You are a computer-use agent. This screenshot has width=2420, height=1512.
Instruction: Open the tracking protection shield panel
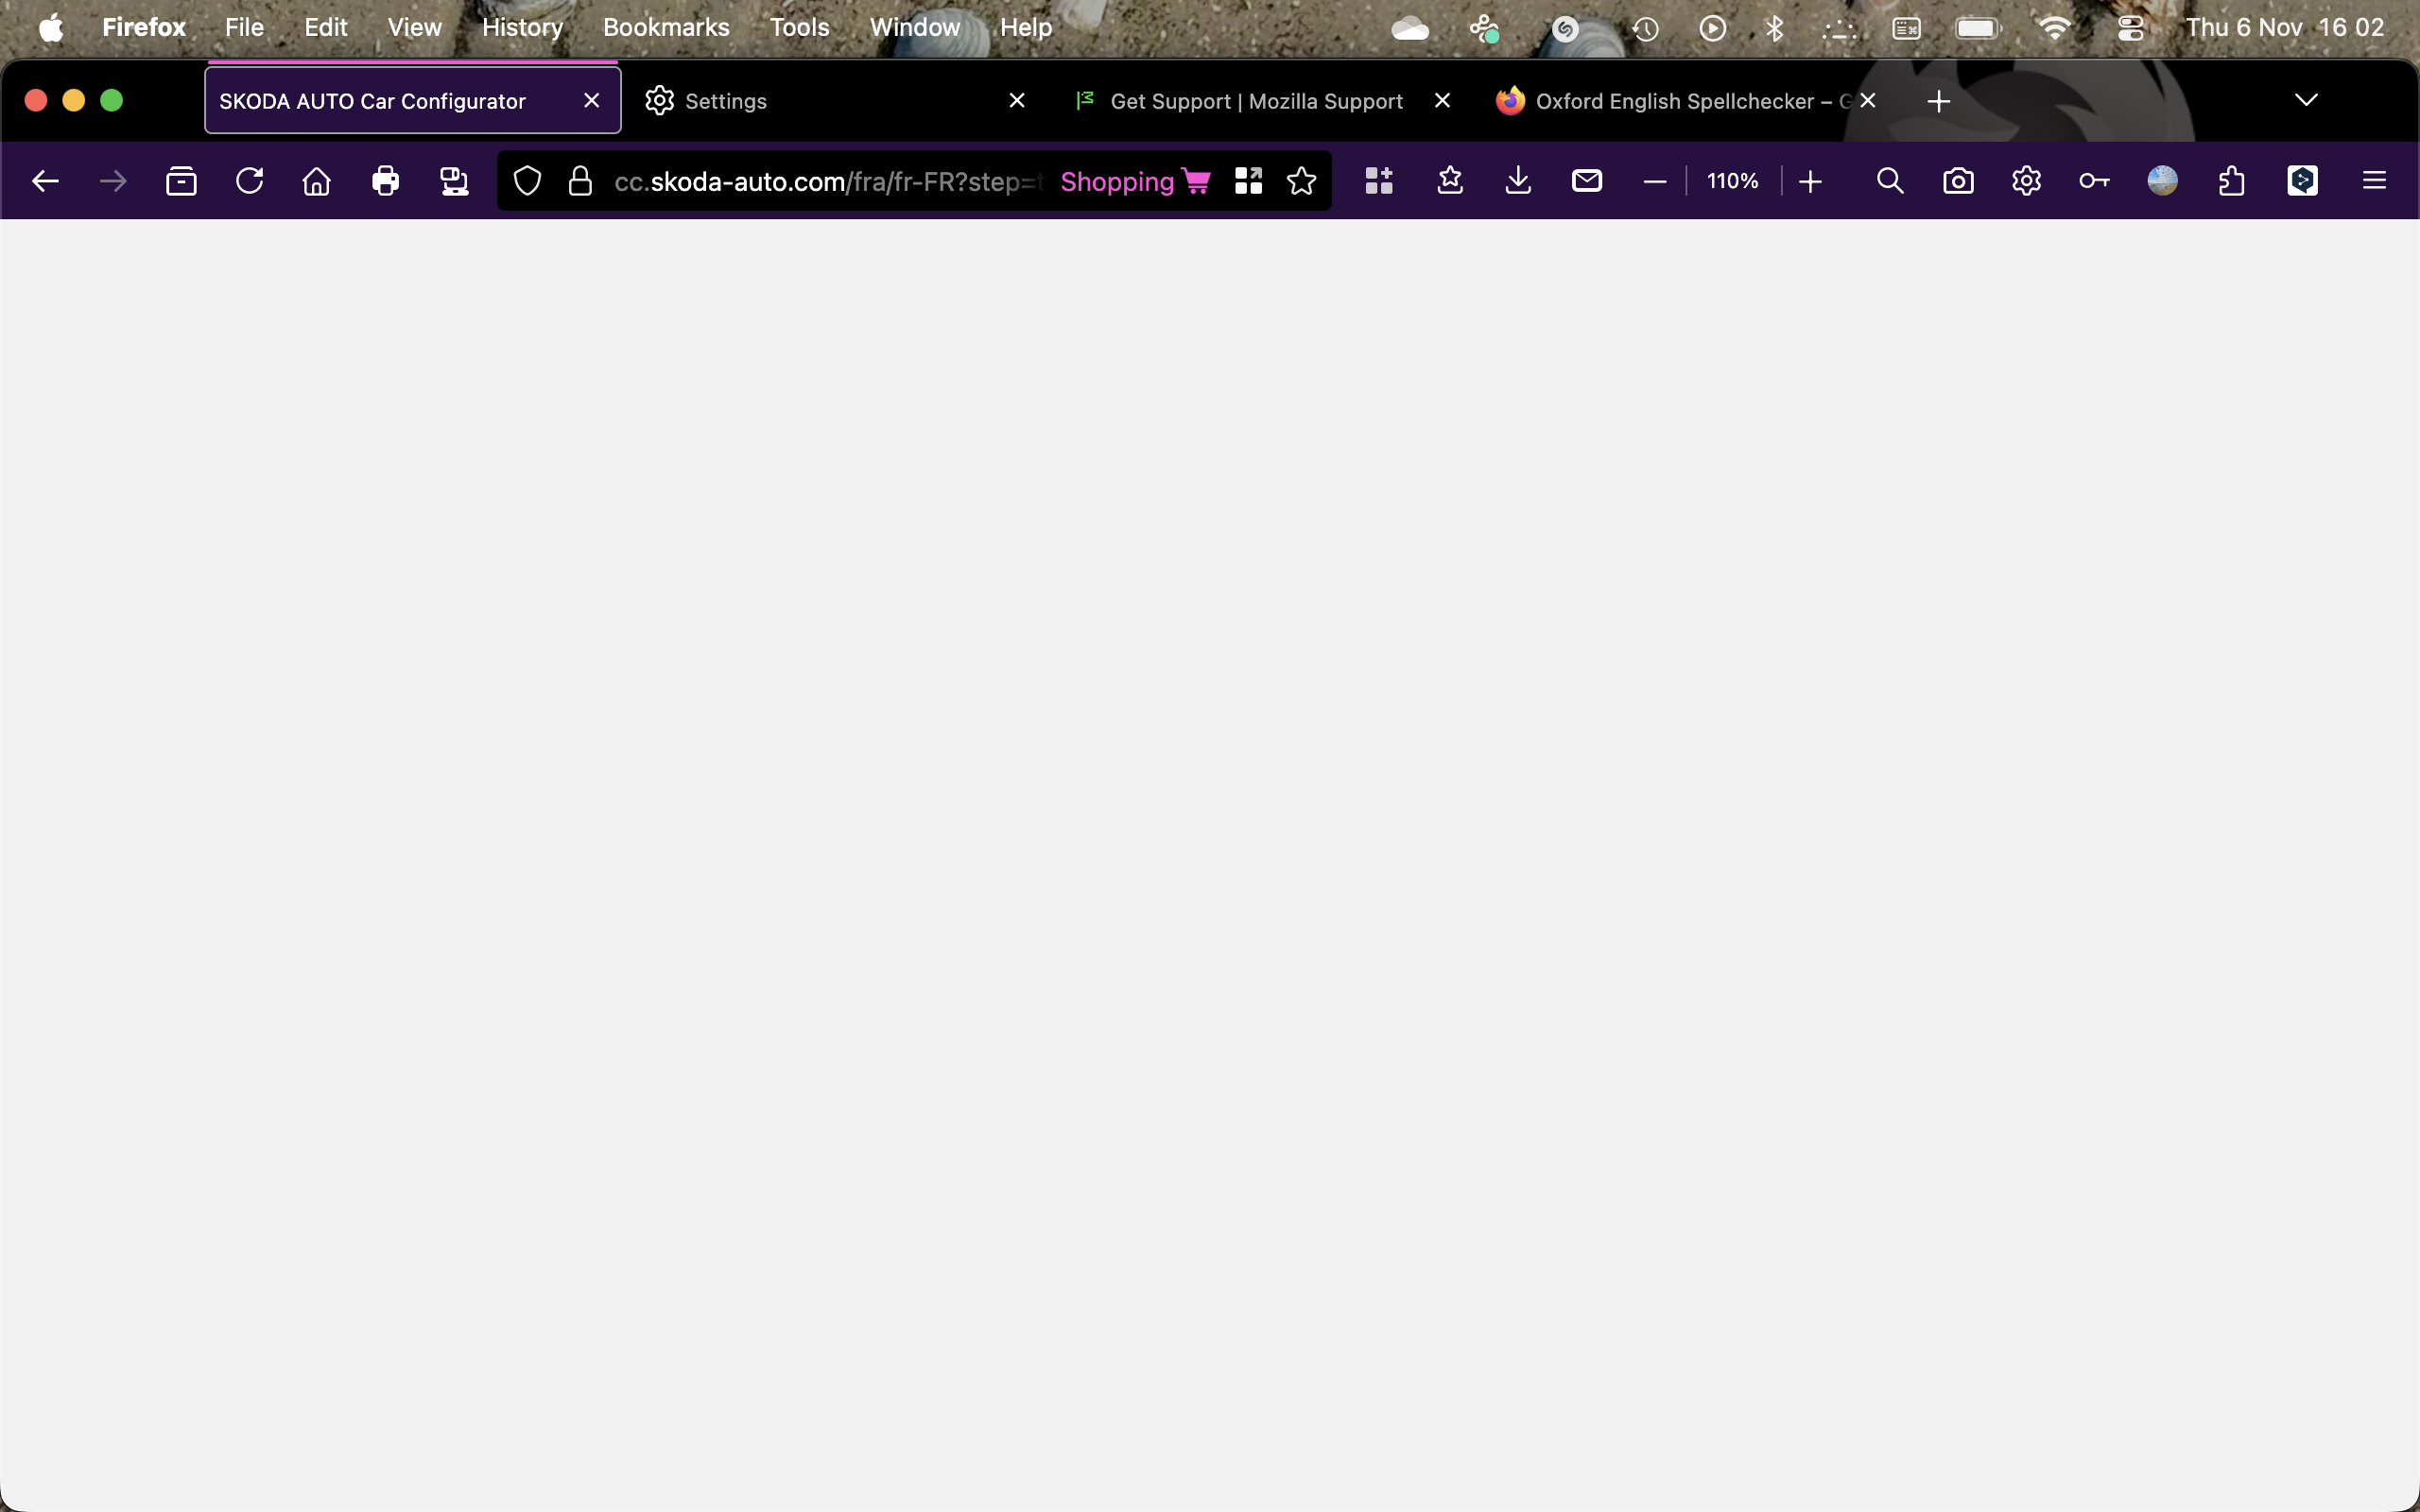(527, 181)
